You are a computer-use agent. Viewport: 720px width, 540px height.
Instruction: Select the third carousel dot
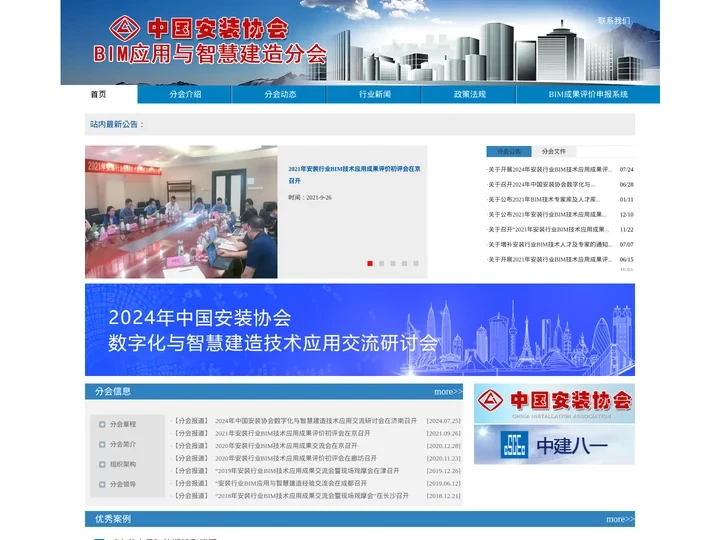click(x=393, y=263)
